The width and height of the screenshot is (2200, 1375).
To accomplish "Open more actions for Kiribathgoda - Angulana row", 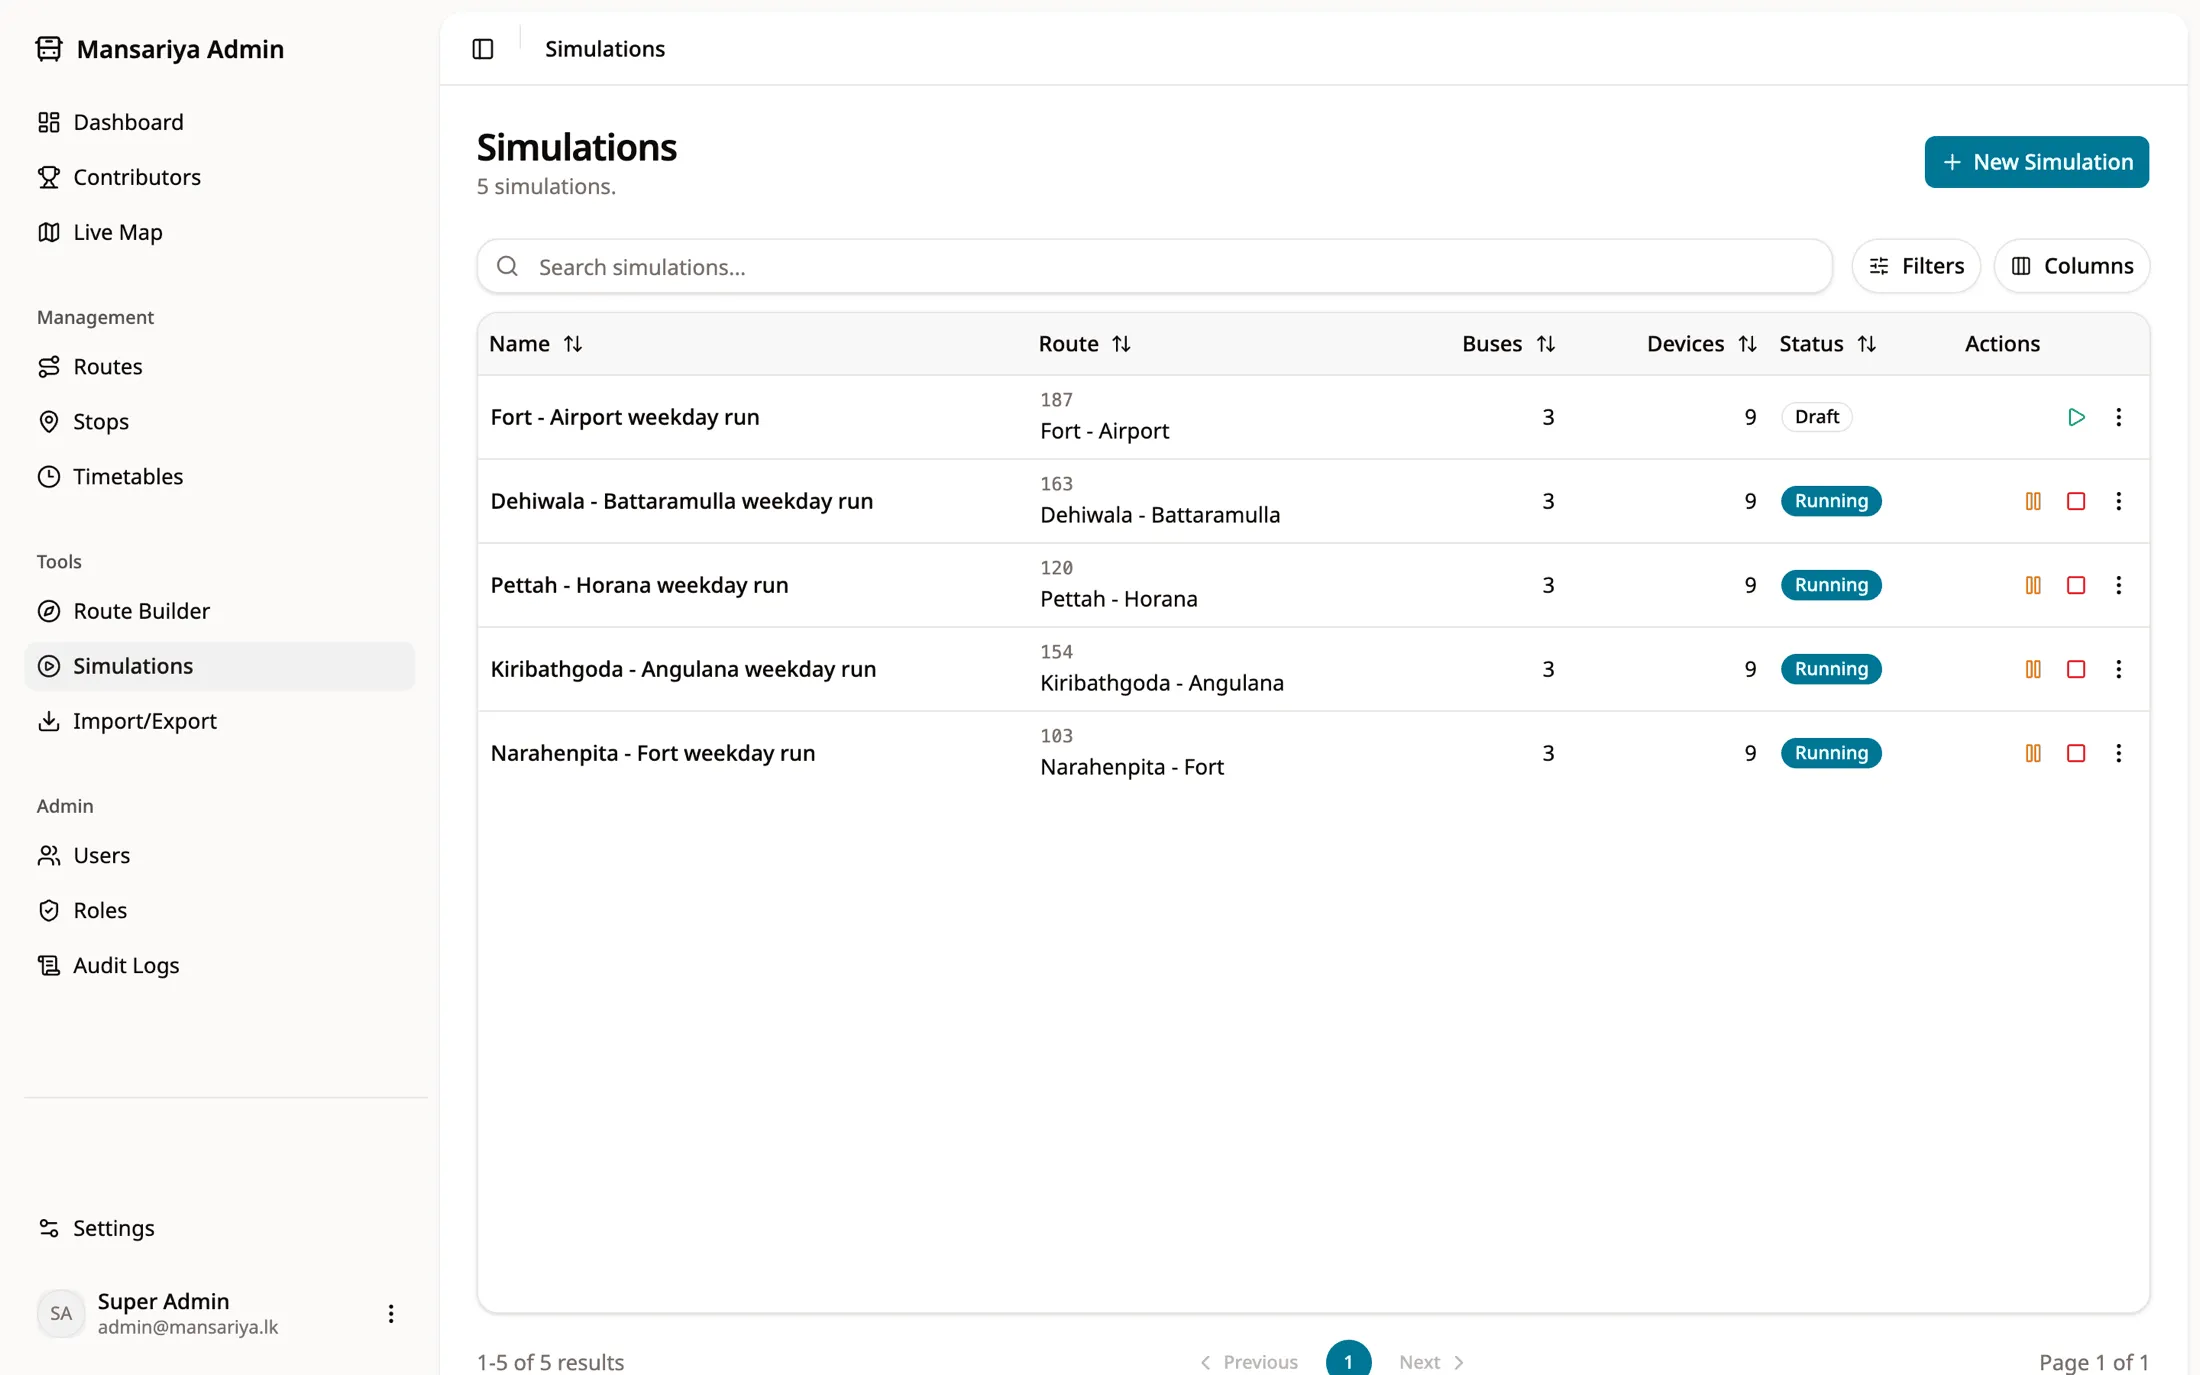I will (2118, 669).
